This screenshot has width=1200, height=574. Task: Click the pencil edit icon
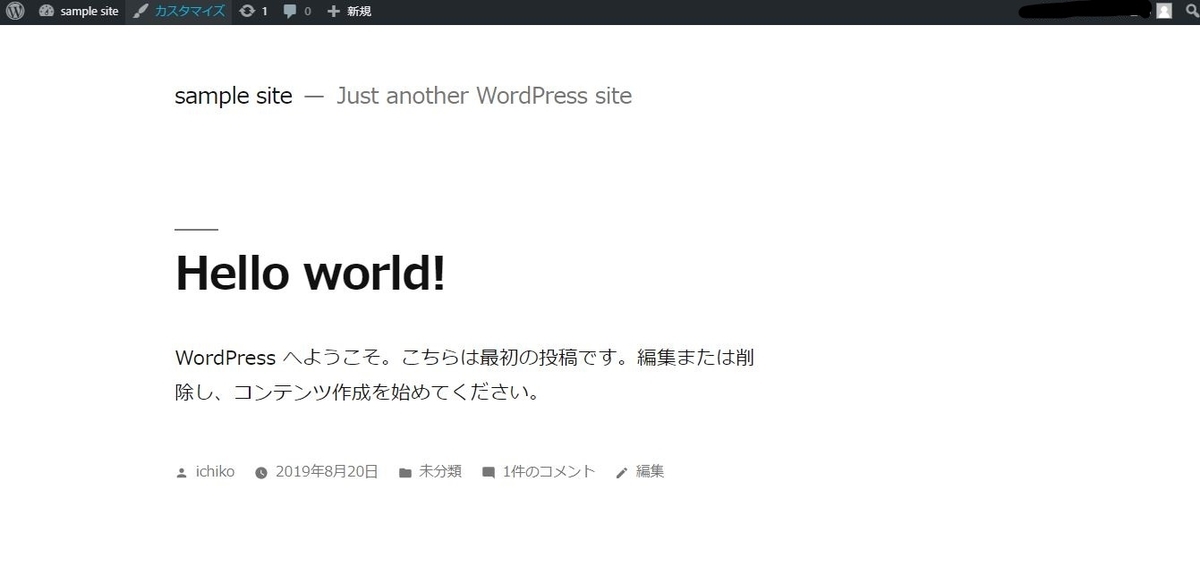(621, 473)
